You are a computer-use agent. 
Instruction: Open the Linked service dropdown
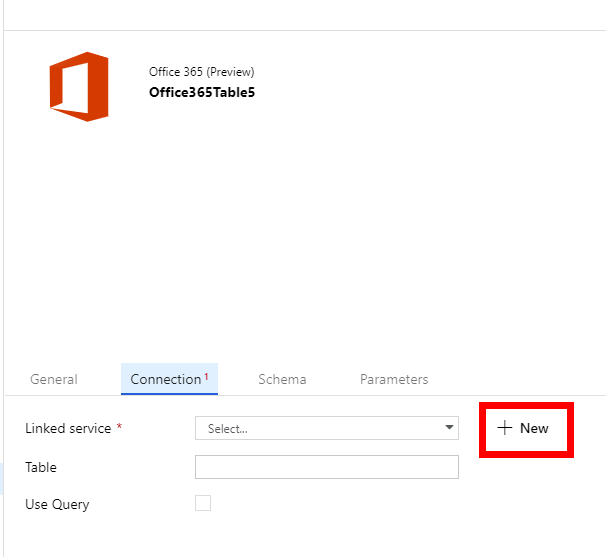(326, 429)
